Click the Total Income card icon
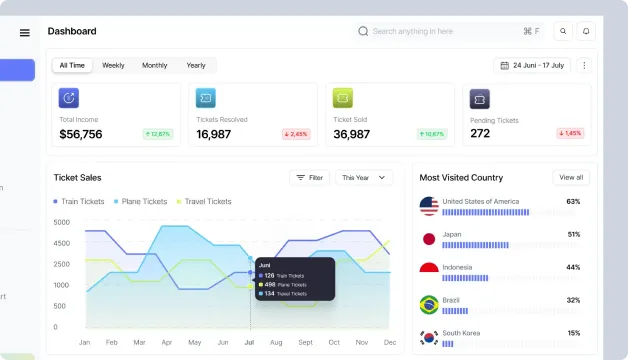Viewport: 628px width, 360px height. 68,98
